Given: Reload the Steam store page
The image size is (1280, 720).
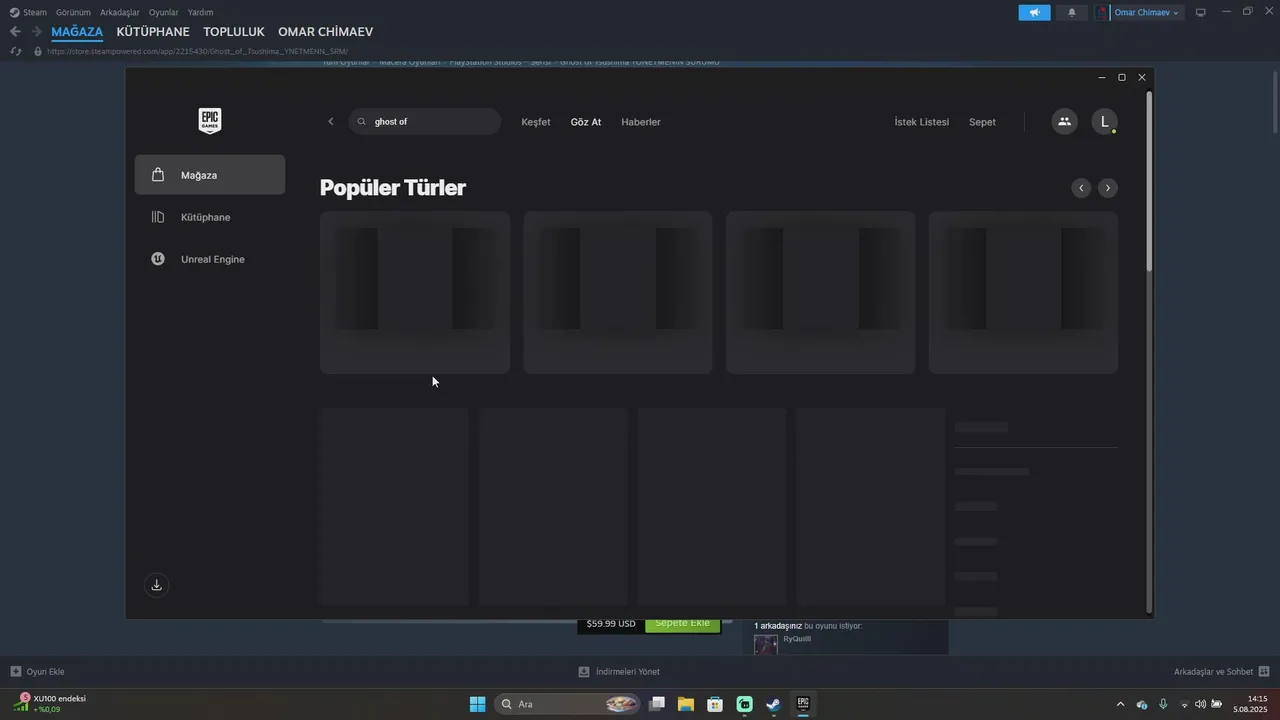Looking at the screenshot, I should pyautogui.click(x=15, y=51).
